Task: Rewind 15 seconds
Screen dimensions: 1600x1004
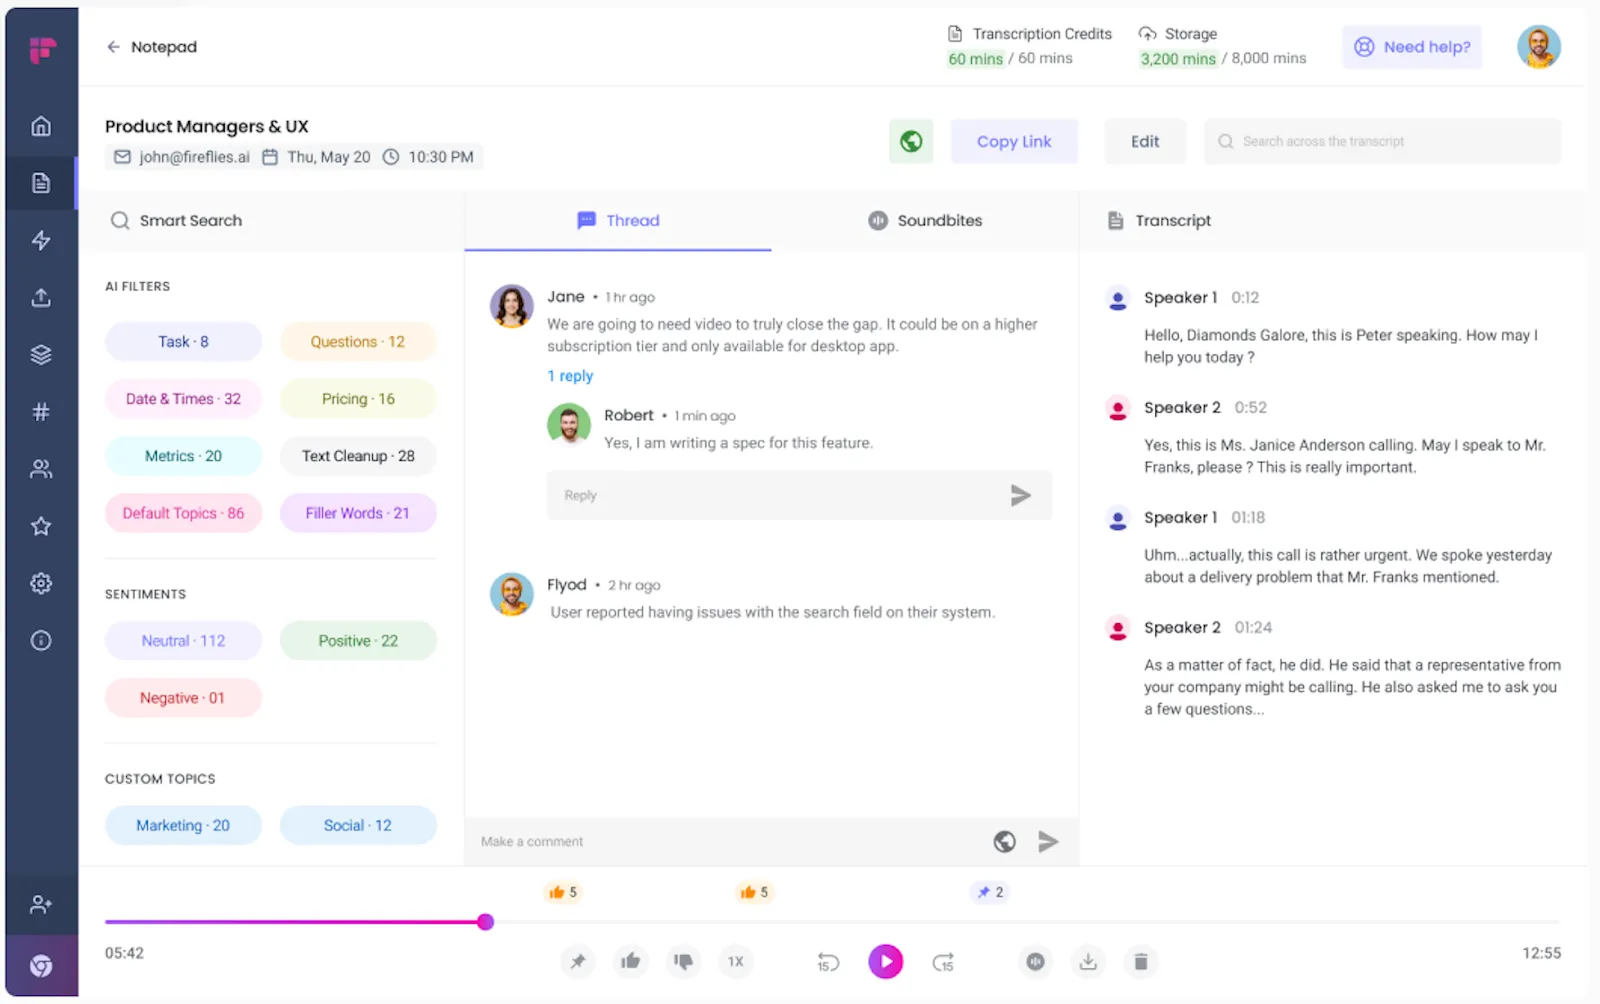Action: (x=828, y=962)
